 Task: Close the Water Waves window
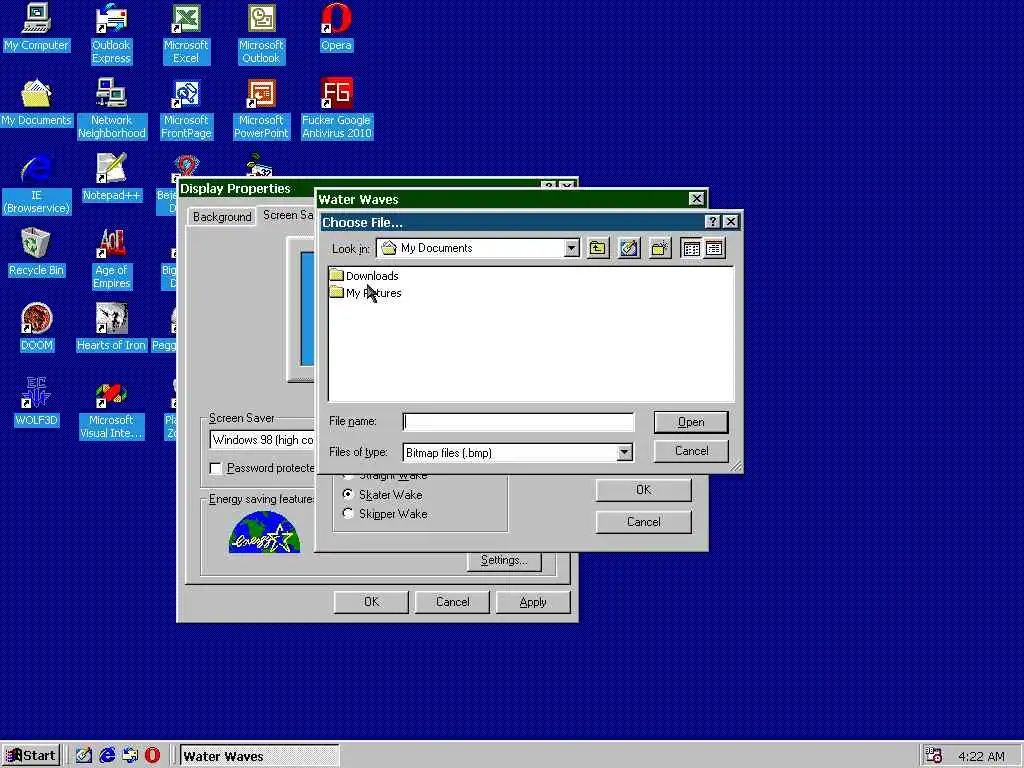tap(697, 199)
